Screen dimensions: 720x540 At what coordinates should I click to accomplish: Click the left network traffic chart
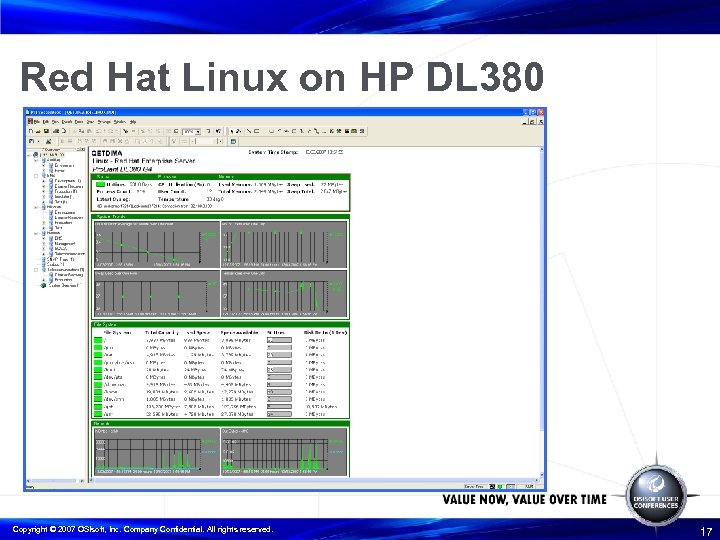coord(157,452)
